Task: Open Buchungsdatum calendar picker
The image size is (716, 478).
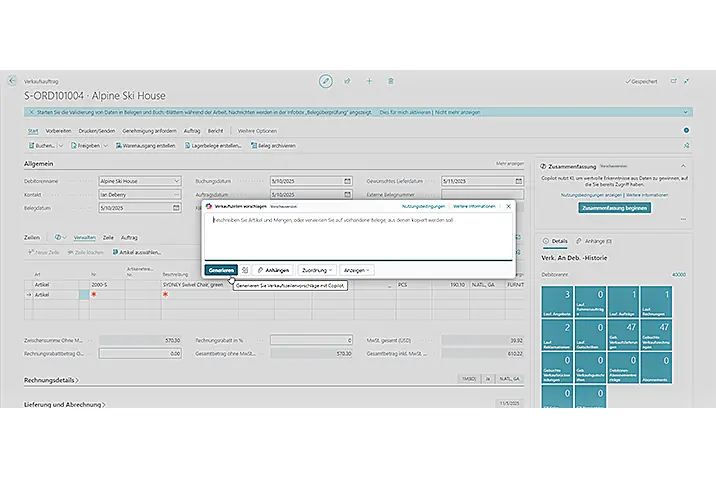Action: click(x=347, y=181)
